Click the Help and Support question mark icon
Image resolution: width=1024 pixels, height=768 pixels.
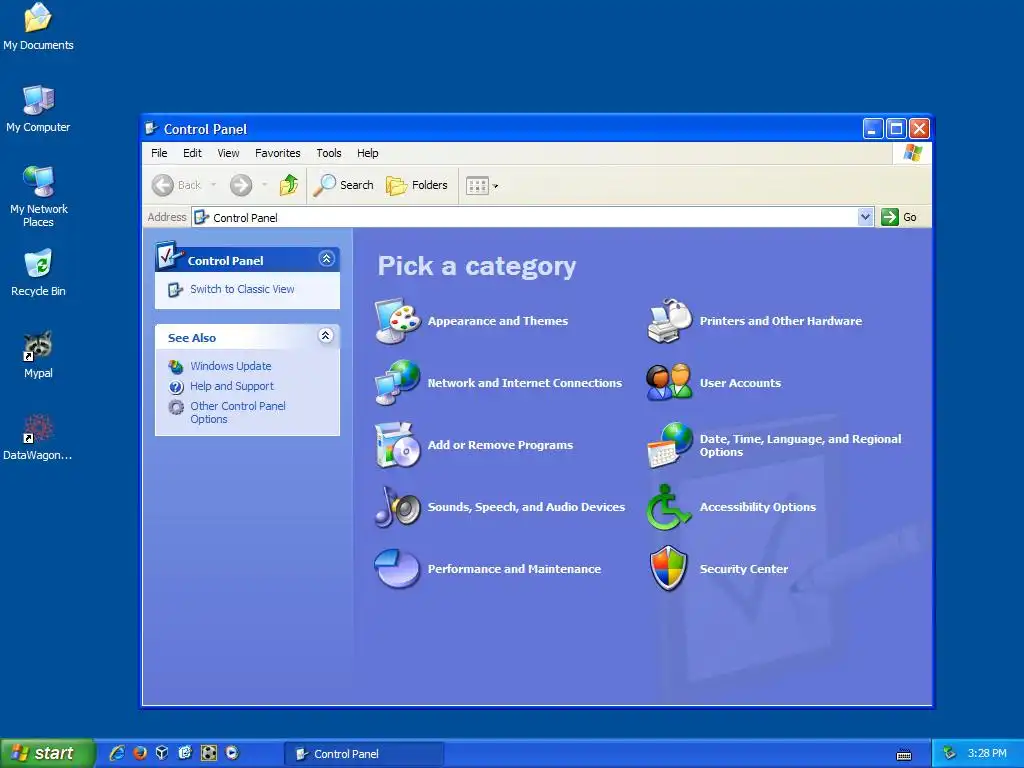(x=176, y=387)
